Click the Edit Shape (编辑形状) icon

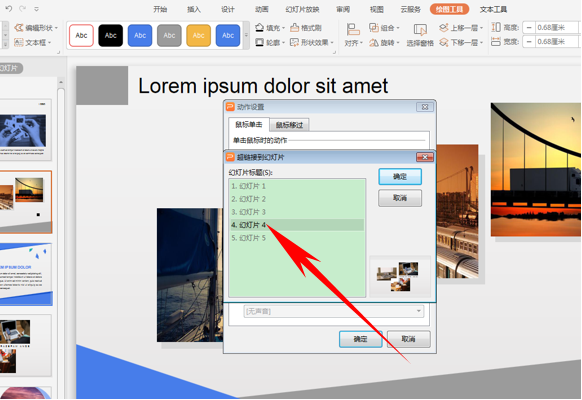19,27
